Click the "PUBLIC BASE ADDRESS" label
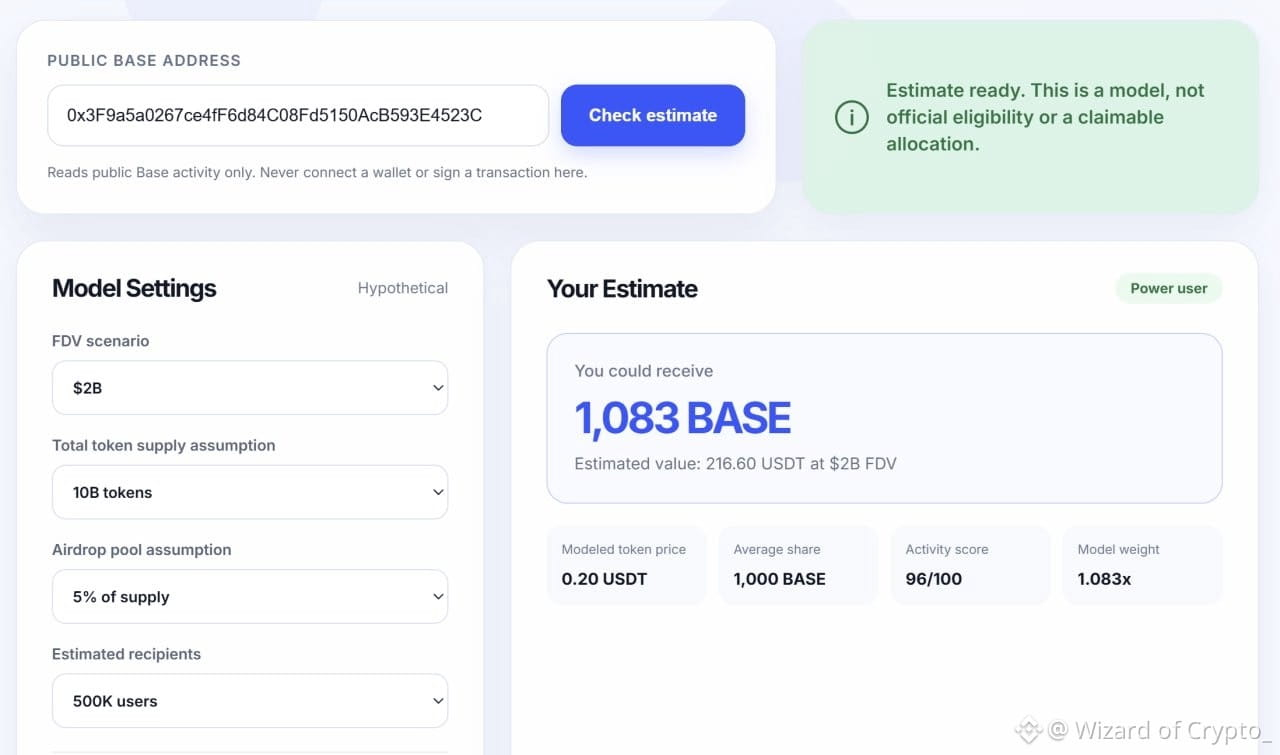The width and height of the screenshot is (1280, 755). pyautogui.click(x=144, y=60)
